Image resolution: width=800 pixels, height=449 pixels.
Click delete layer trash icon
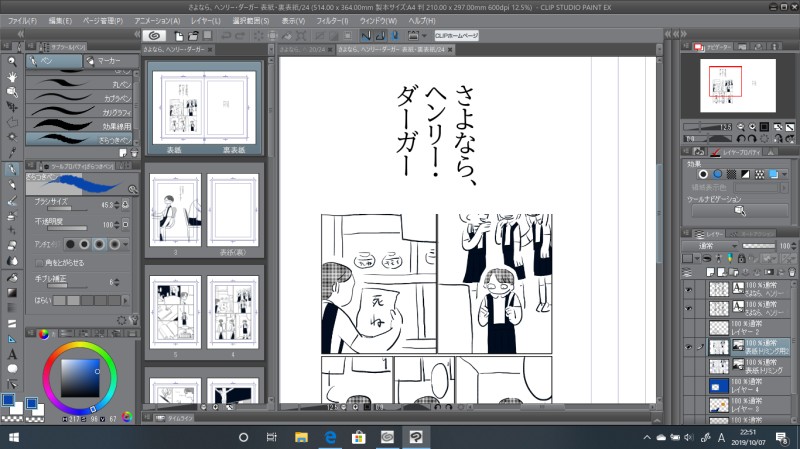click(791, 272)
